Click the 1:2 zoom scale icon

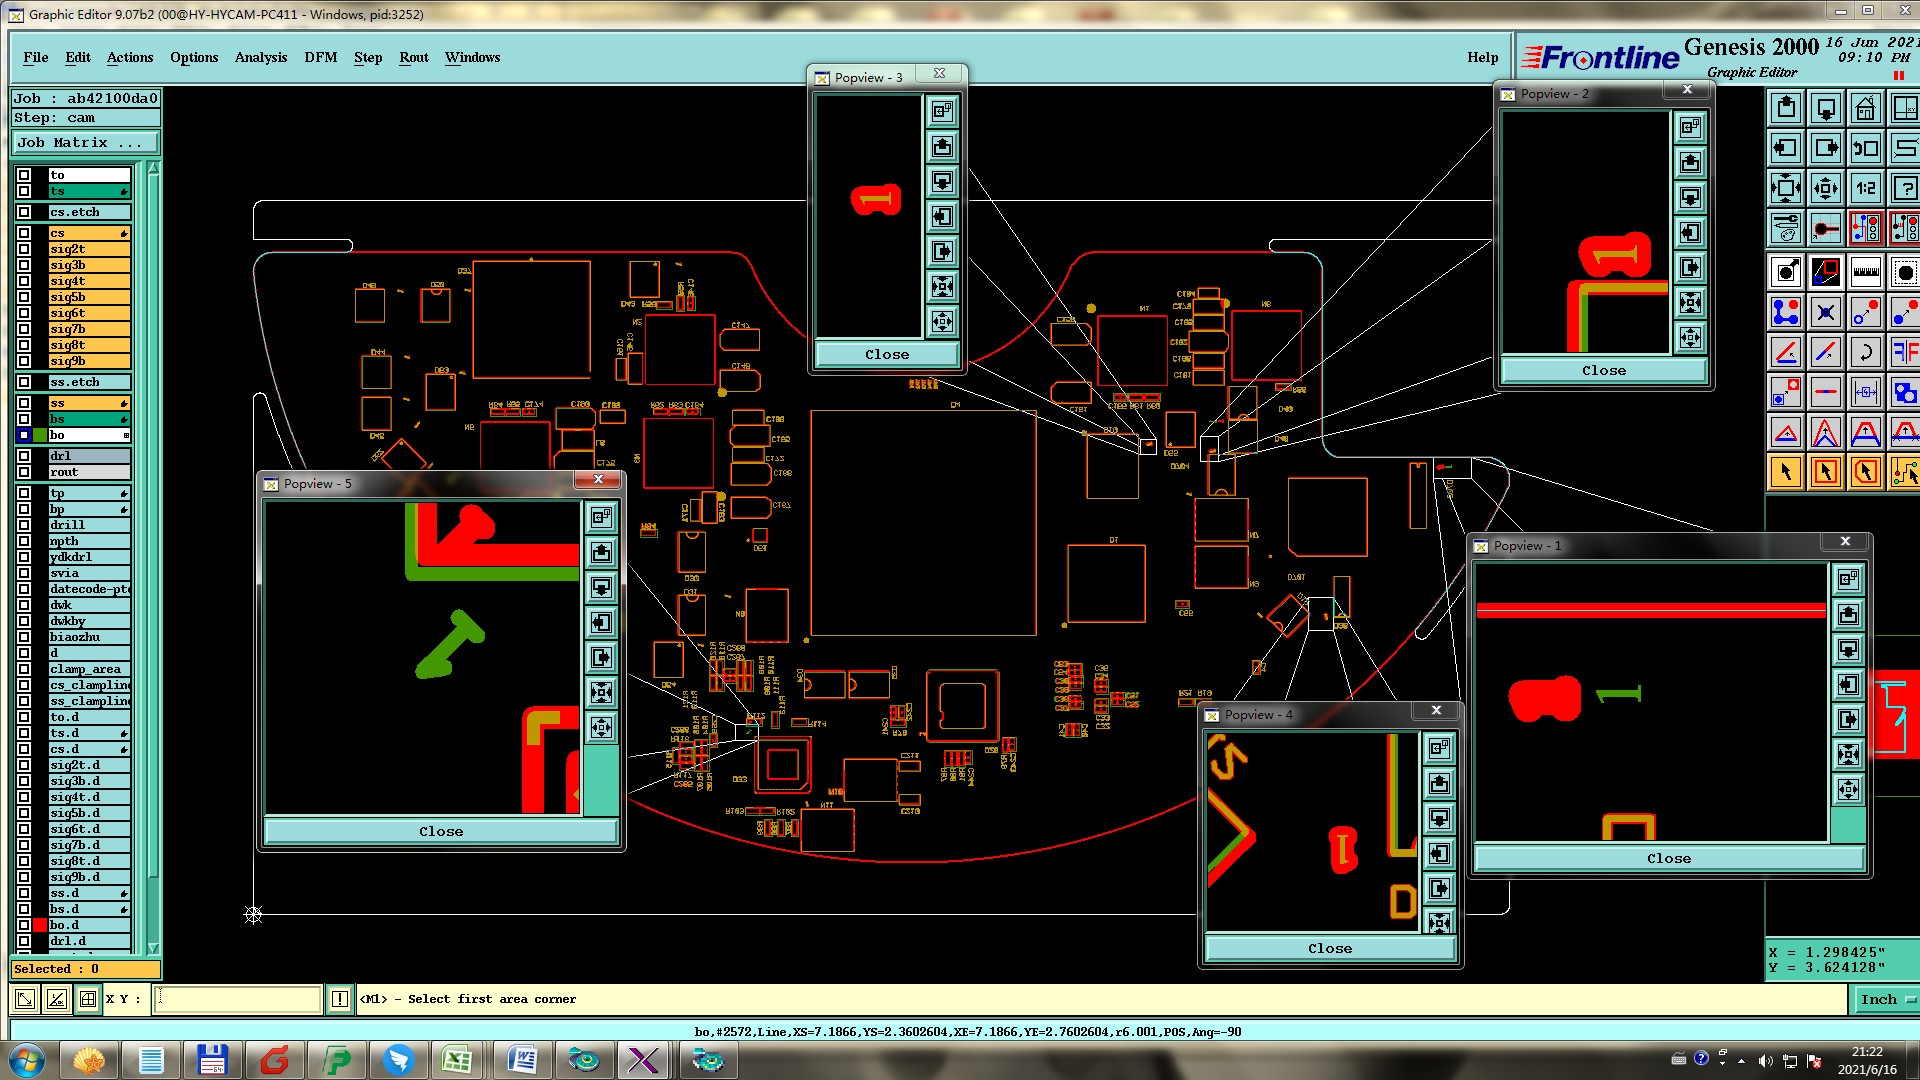1865,188
